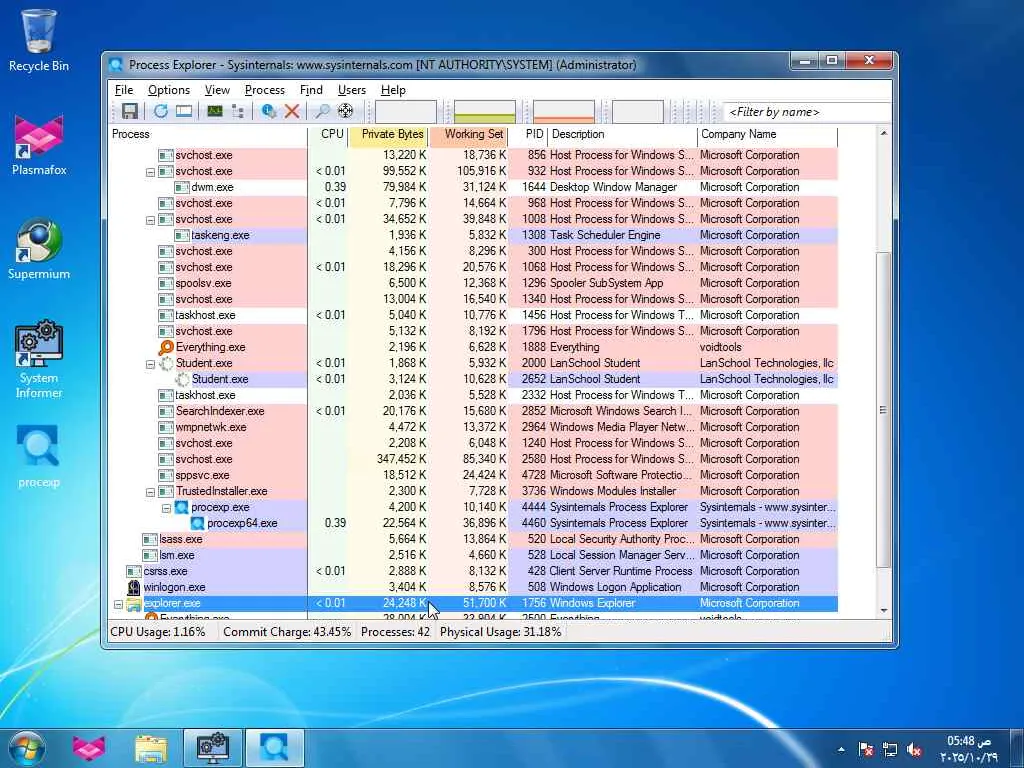The image size is (1024, 768).
Task: Open Properties toolbar icon
Action: pos(268,111)
